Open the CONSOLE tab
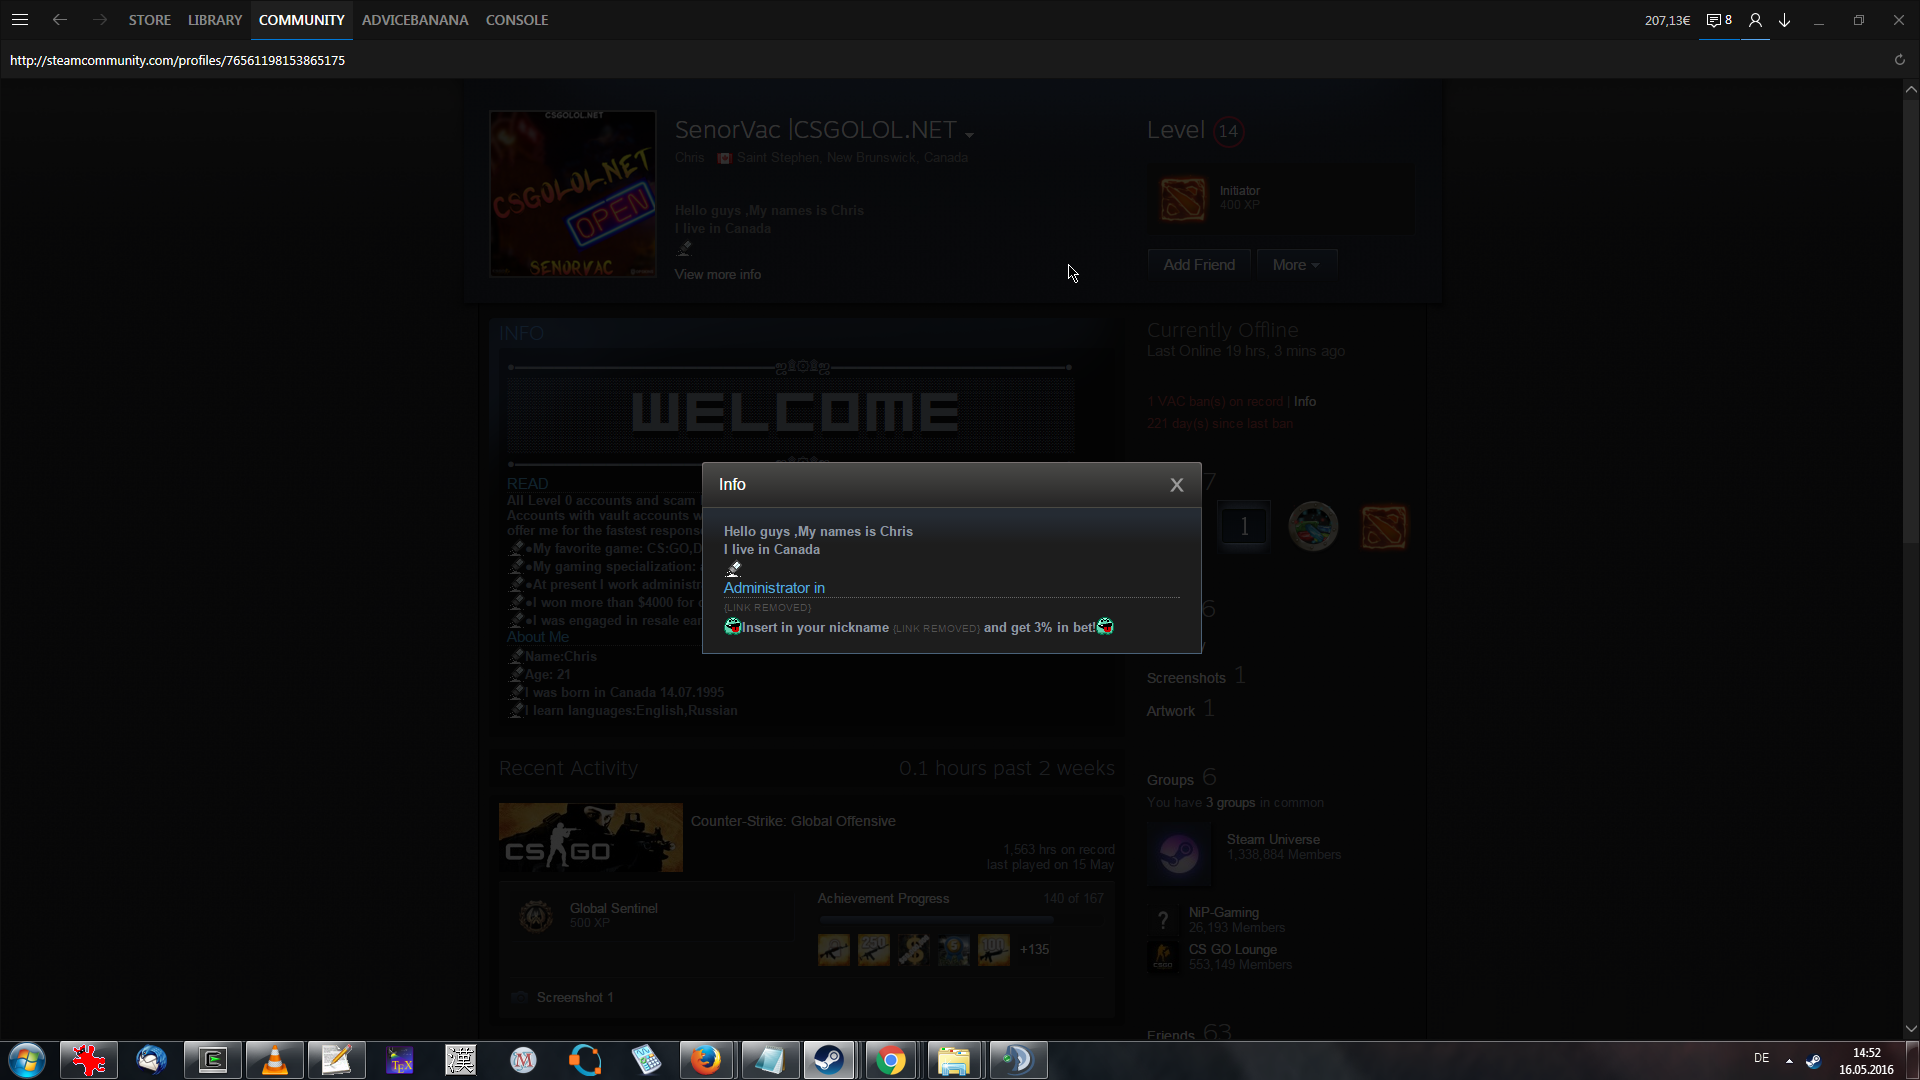Viewport: 1920px width, 1080px height. [516, 20]
